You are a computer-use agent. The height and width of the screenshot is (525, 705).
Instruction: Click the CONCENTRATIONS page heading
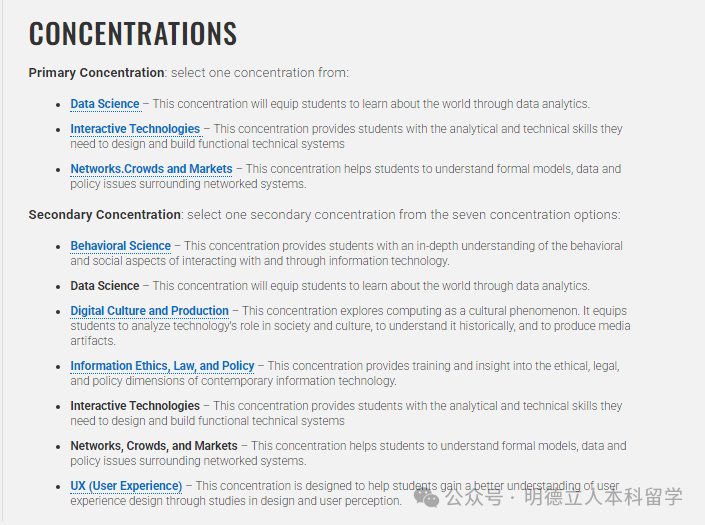click(133, 34)
